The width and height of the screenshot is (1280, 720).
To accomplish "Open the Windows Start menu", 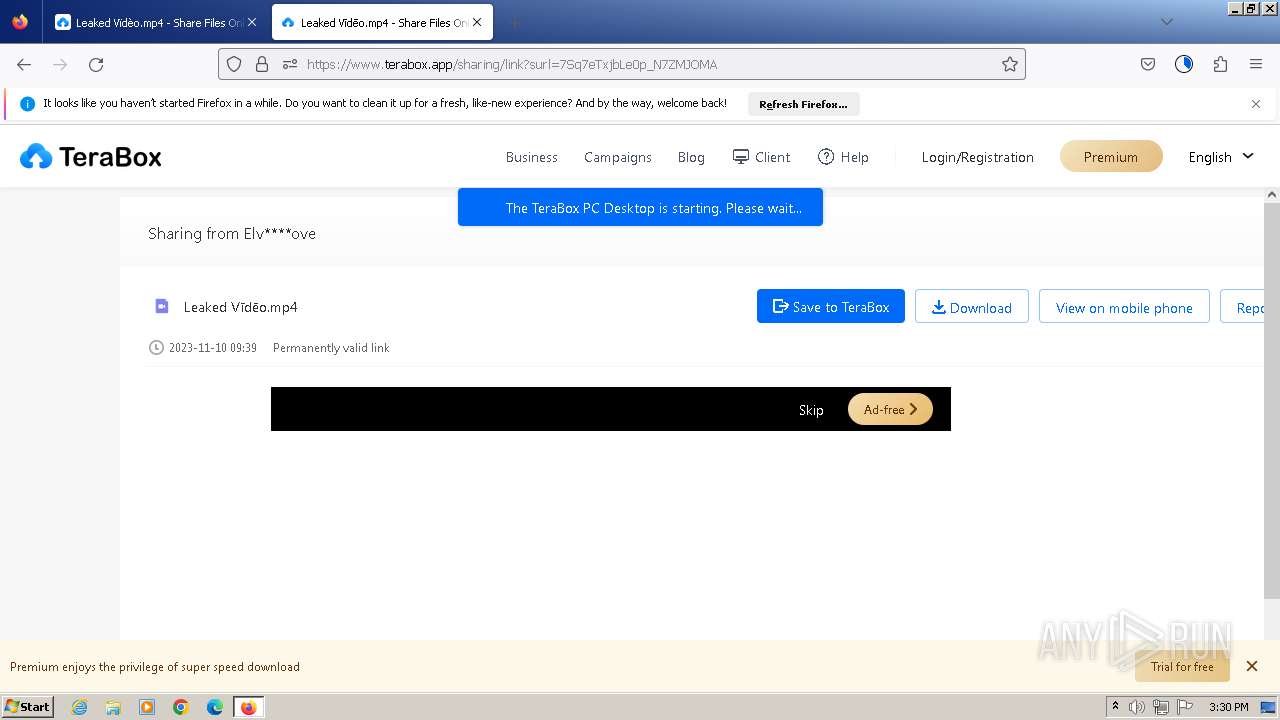I will pos(27,707).
